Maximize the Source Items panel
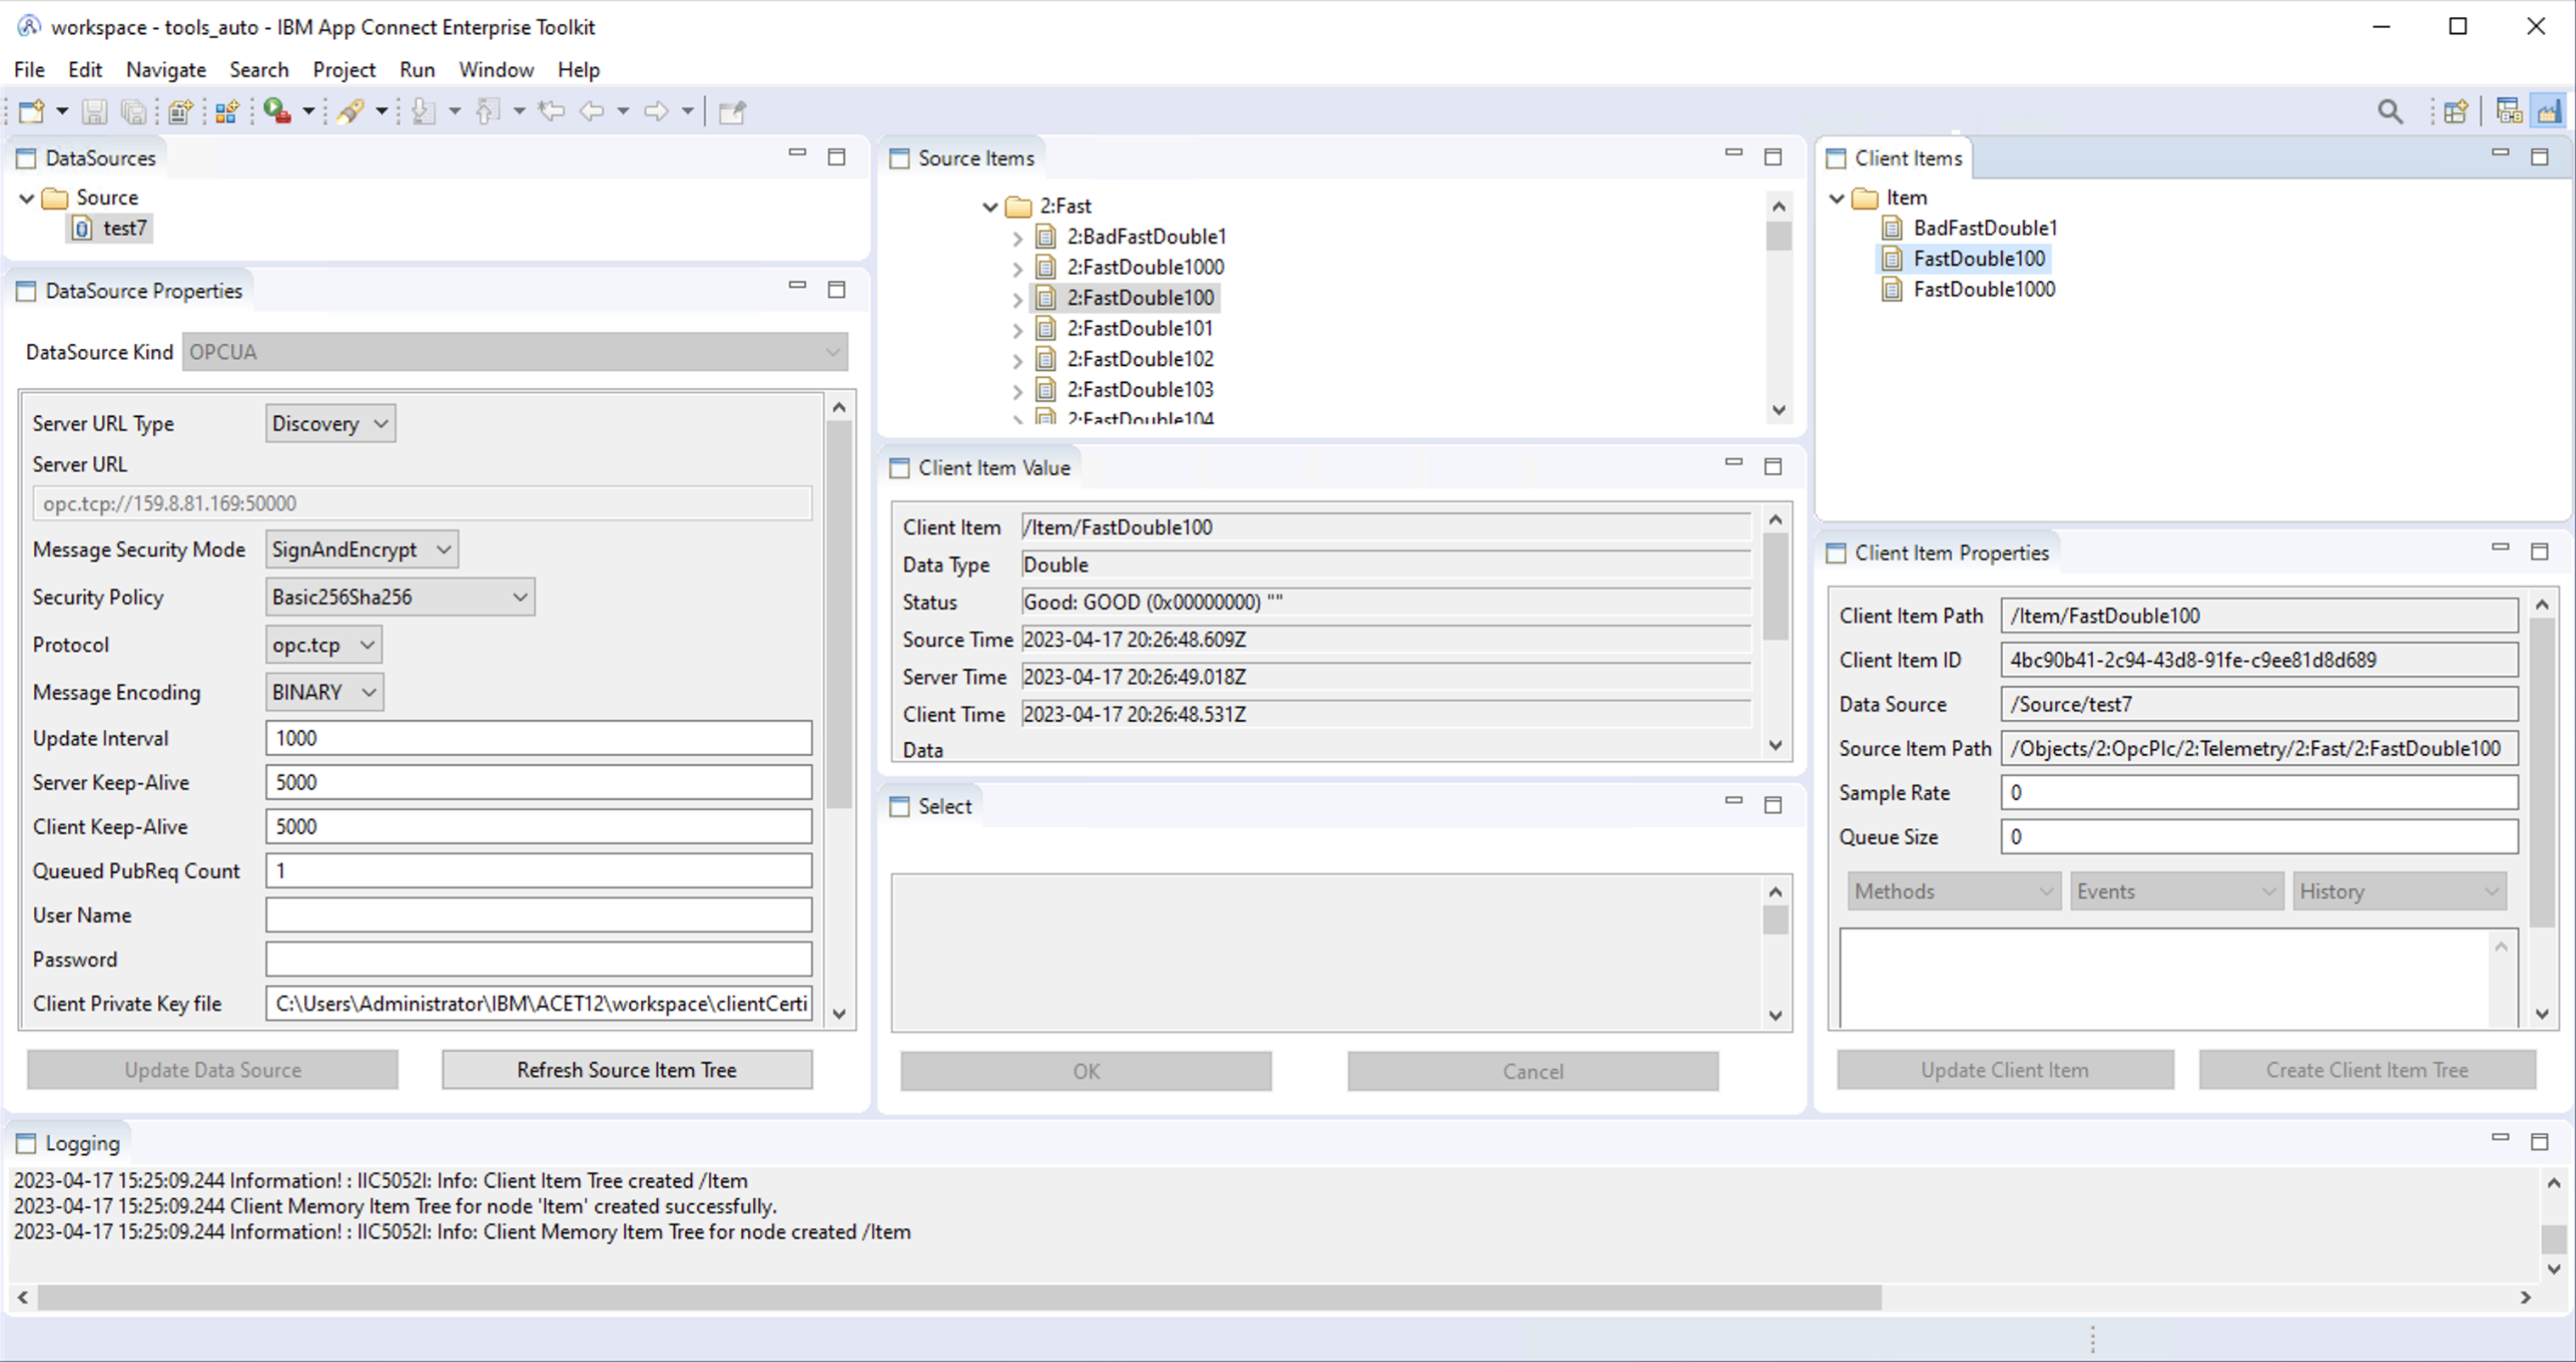Viewport: 2576px width, 1362px height. click(x=1773, y=157)
